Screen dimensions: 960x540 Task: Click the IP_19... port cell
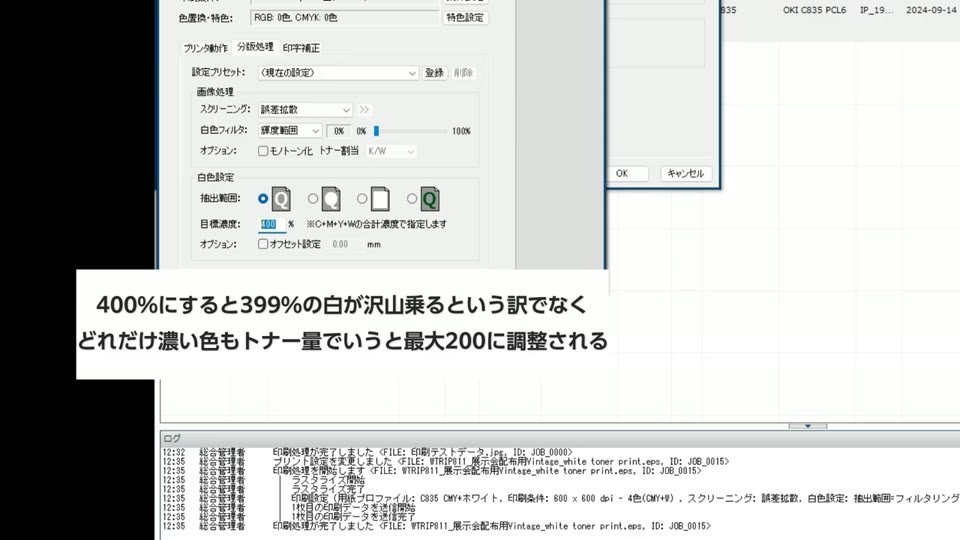[x=876, y=10]
